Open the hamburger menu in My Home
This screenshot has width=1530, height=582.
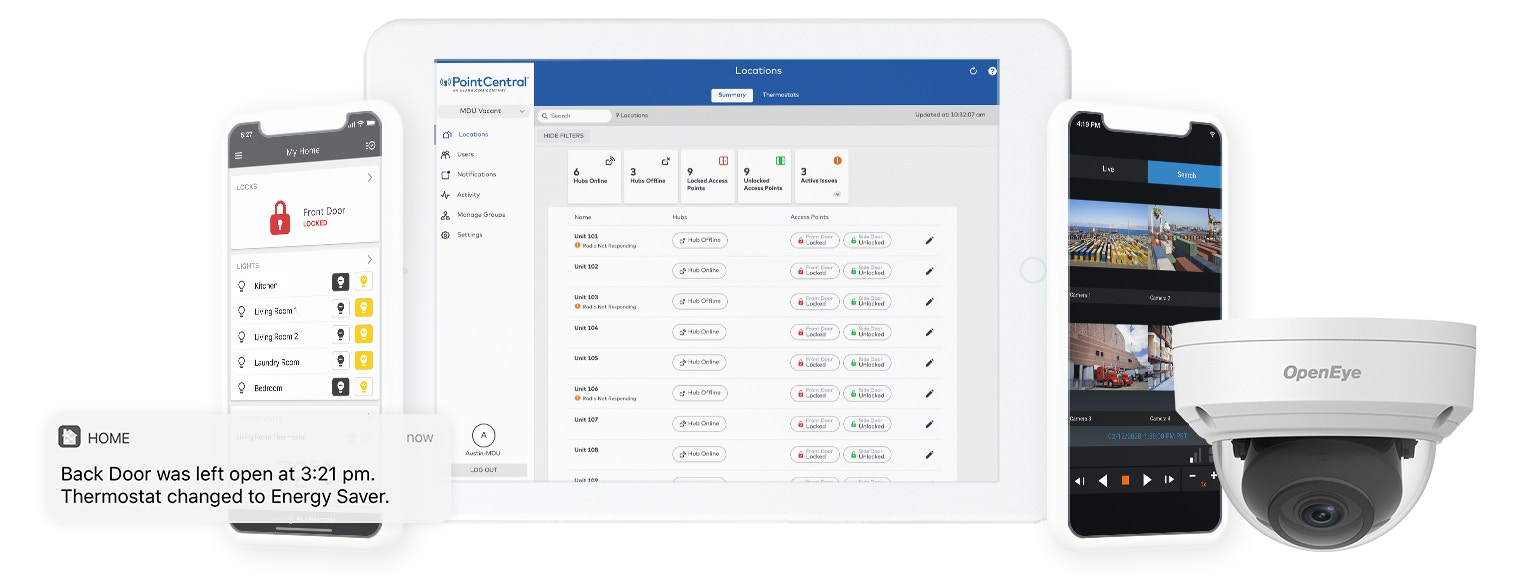238,156
